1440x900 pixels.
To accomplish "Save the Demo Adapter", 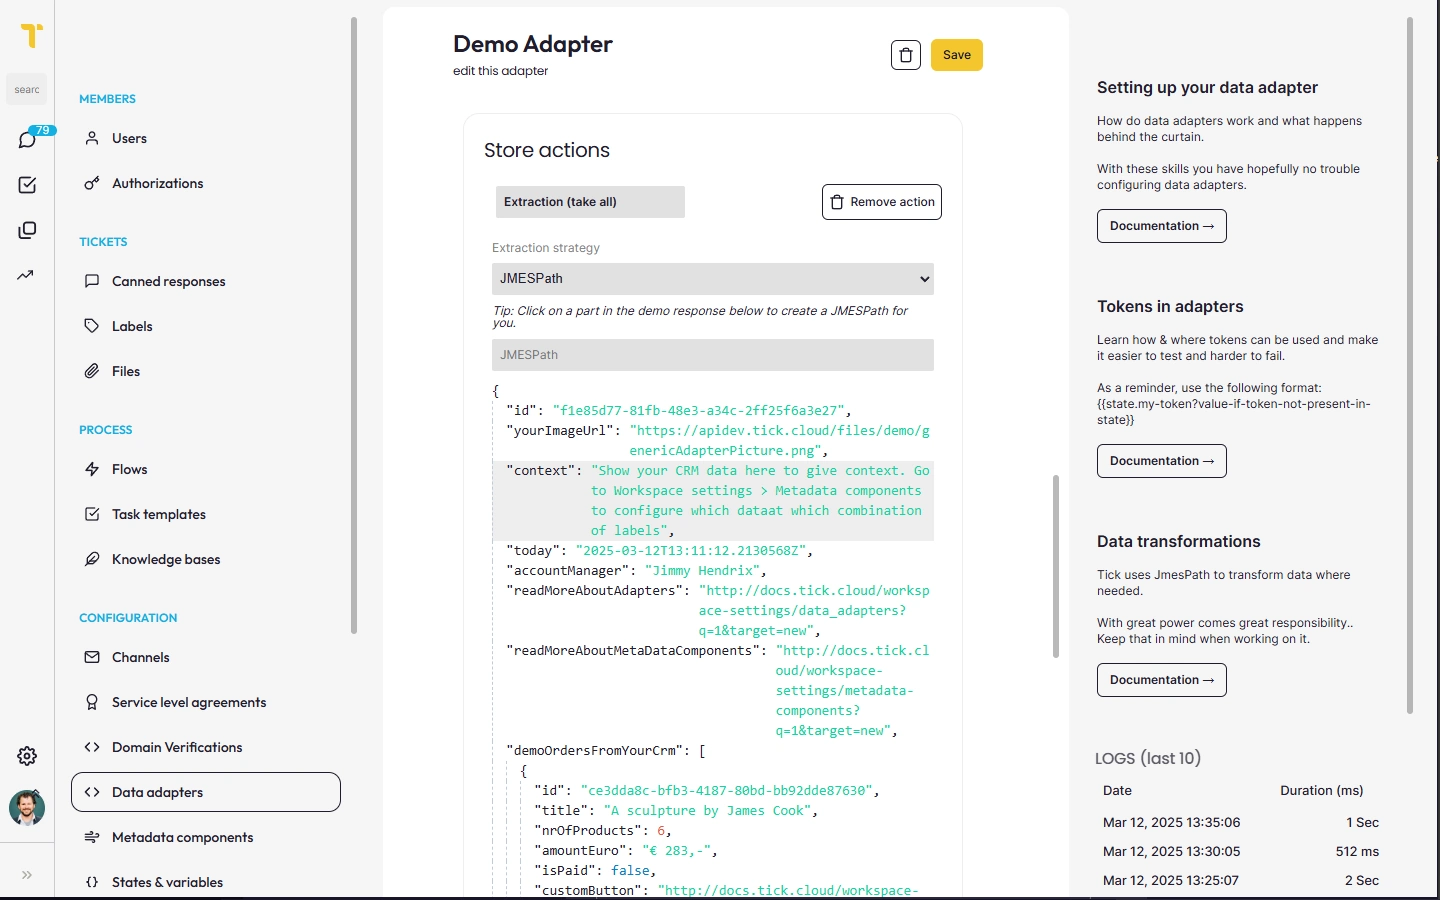I will (957, 55).
